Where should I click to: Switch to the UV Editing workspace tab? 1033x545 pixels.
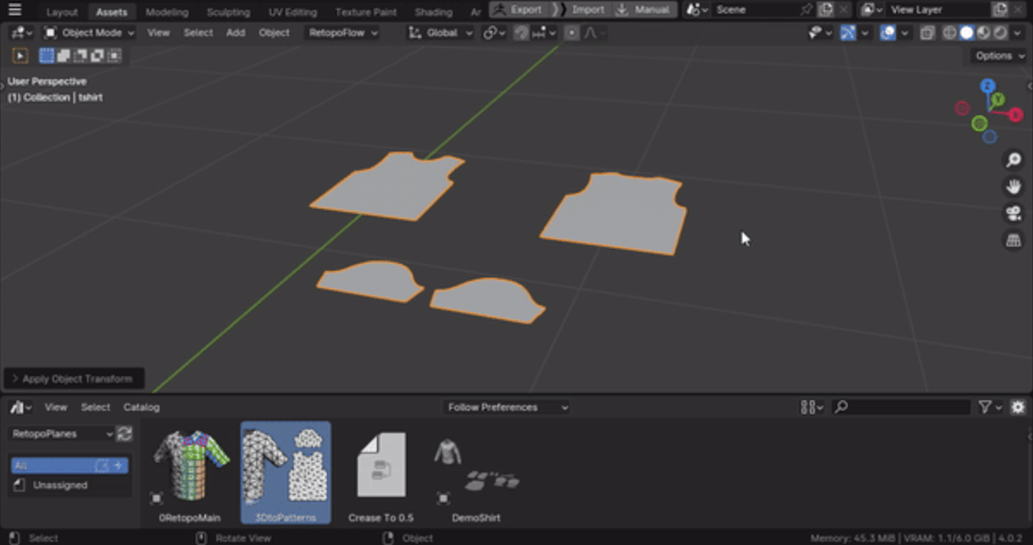pyautogui.click(x=293, y=12)
